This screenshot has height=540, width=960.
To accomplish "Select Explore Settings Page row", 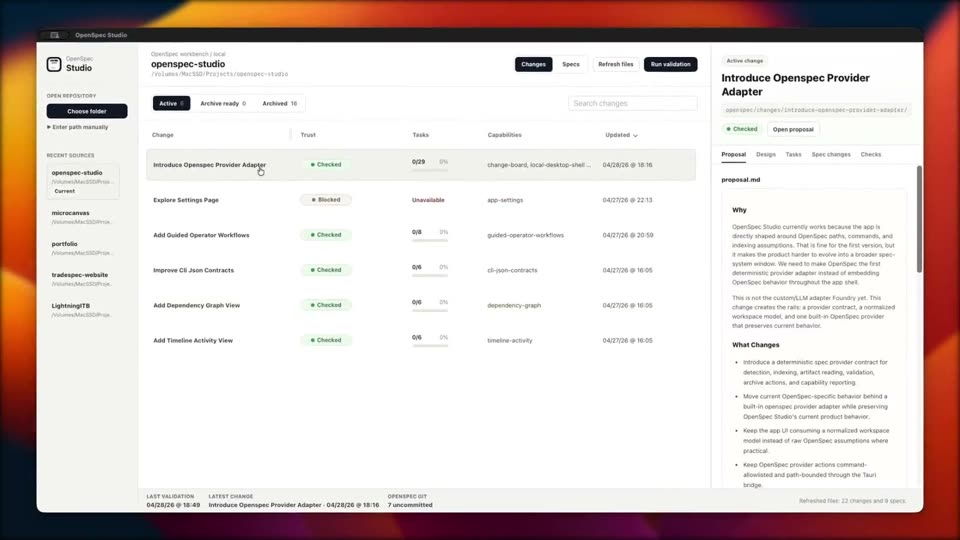I will pyautogui.click(x=421, y=200).
